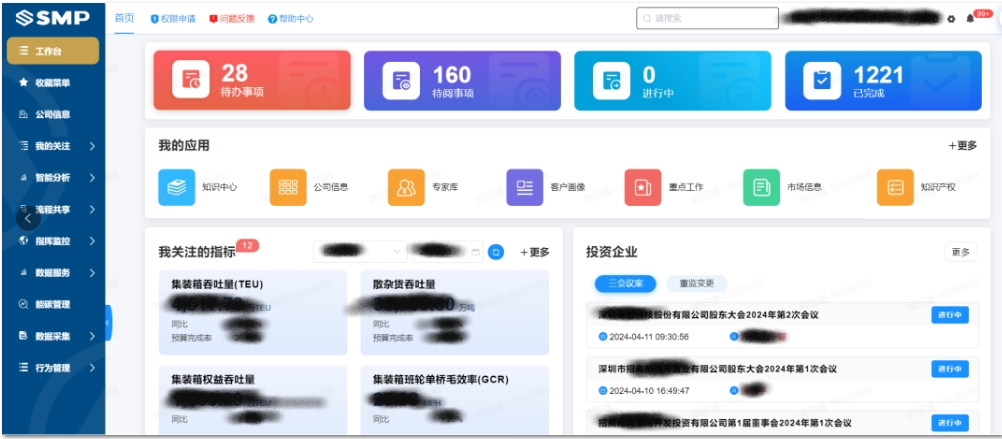Click the 请搜索 search field

[x=707, y=18]
